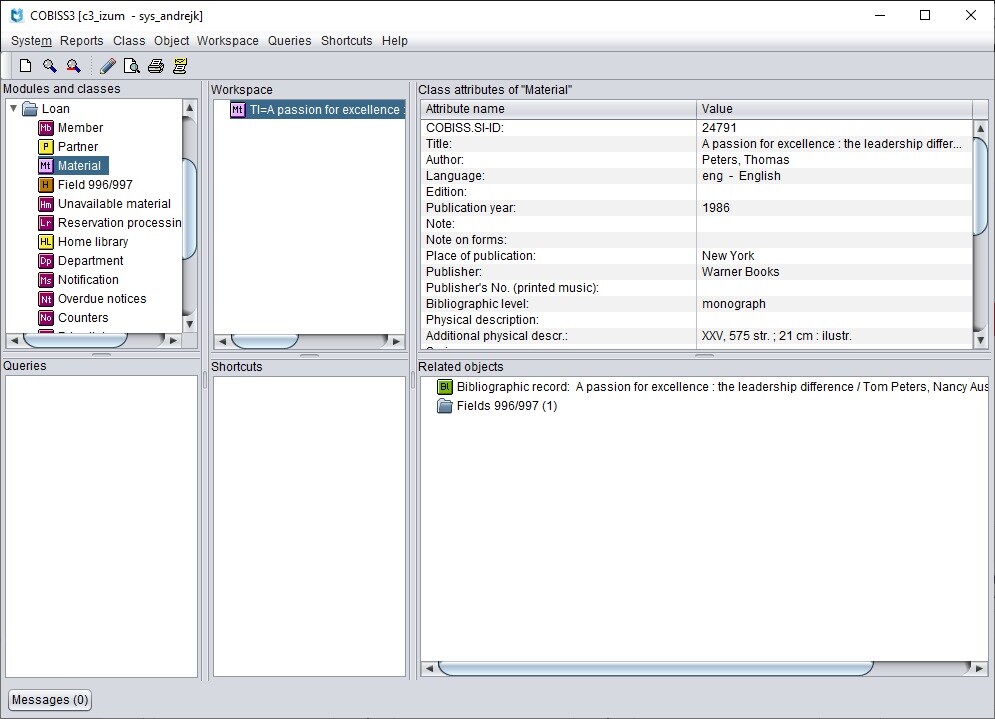Viewport: 995px width, 719px height.
Task: Click the Bibliographic level value 'monograph'
Action: [734, 303]
